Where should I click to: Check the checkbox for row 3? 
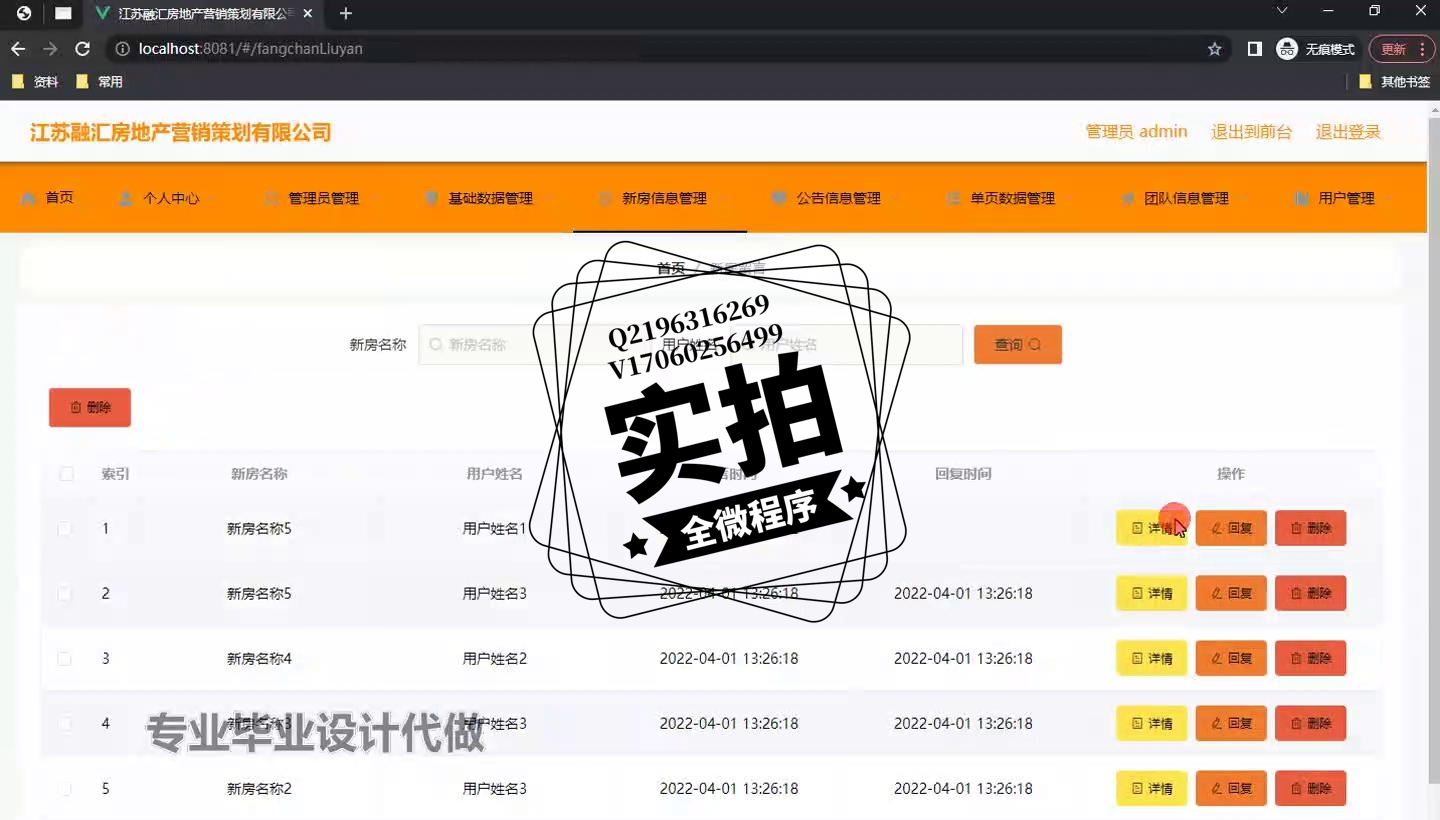[x=64, y=658]
